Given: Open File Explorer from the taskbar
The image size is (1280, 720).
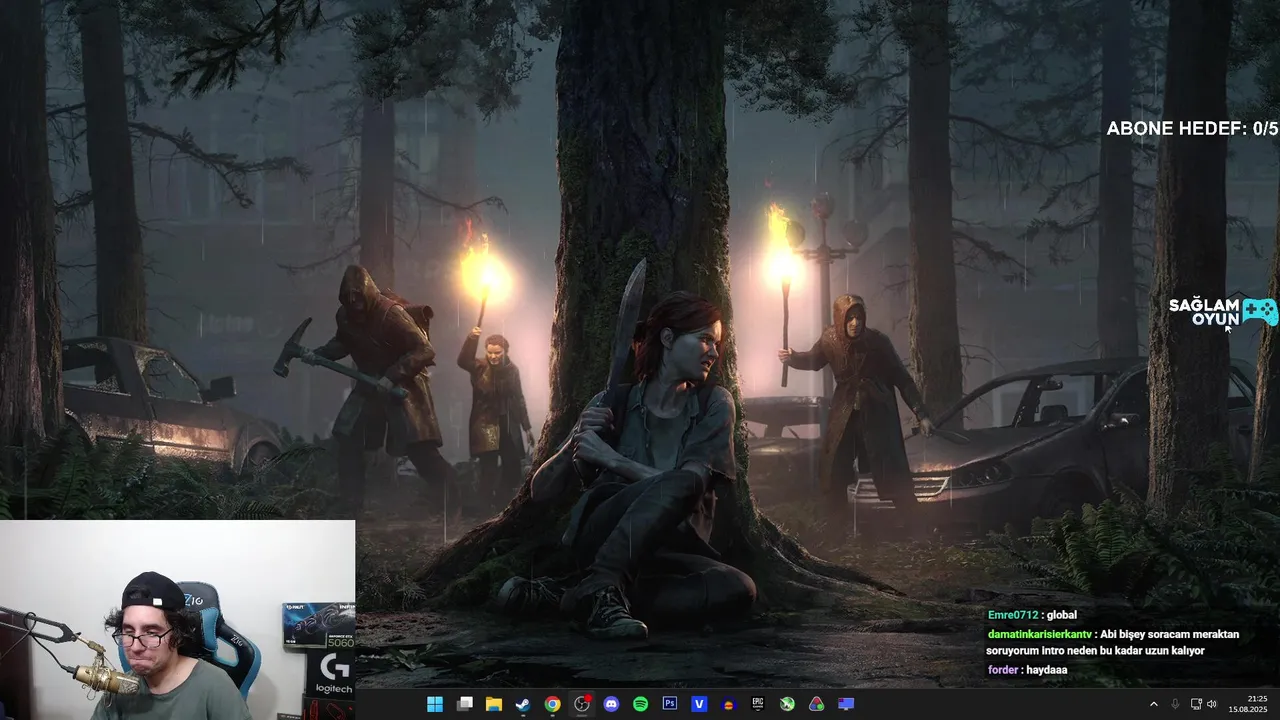Looking at the screenshot, I should [x=493, y=704].
